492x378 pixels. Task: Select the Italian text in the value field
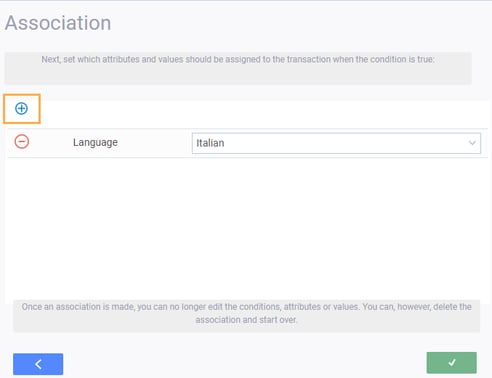click(x=210, y=143)
